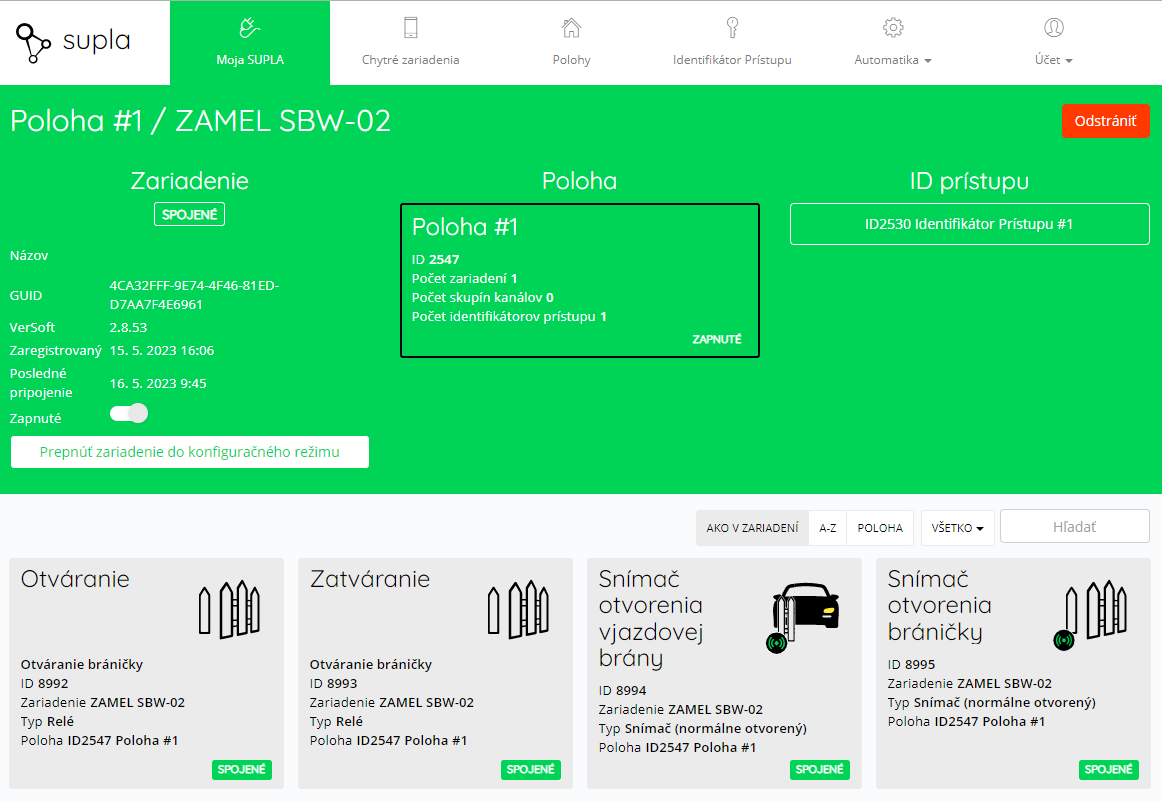Screen dimensions: 1162x801
Task: Click the Názov field label
Action: point(29,256)
